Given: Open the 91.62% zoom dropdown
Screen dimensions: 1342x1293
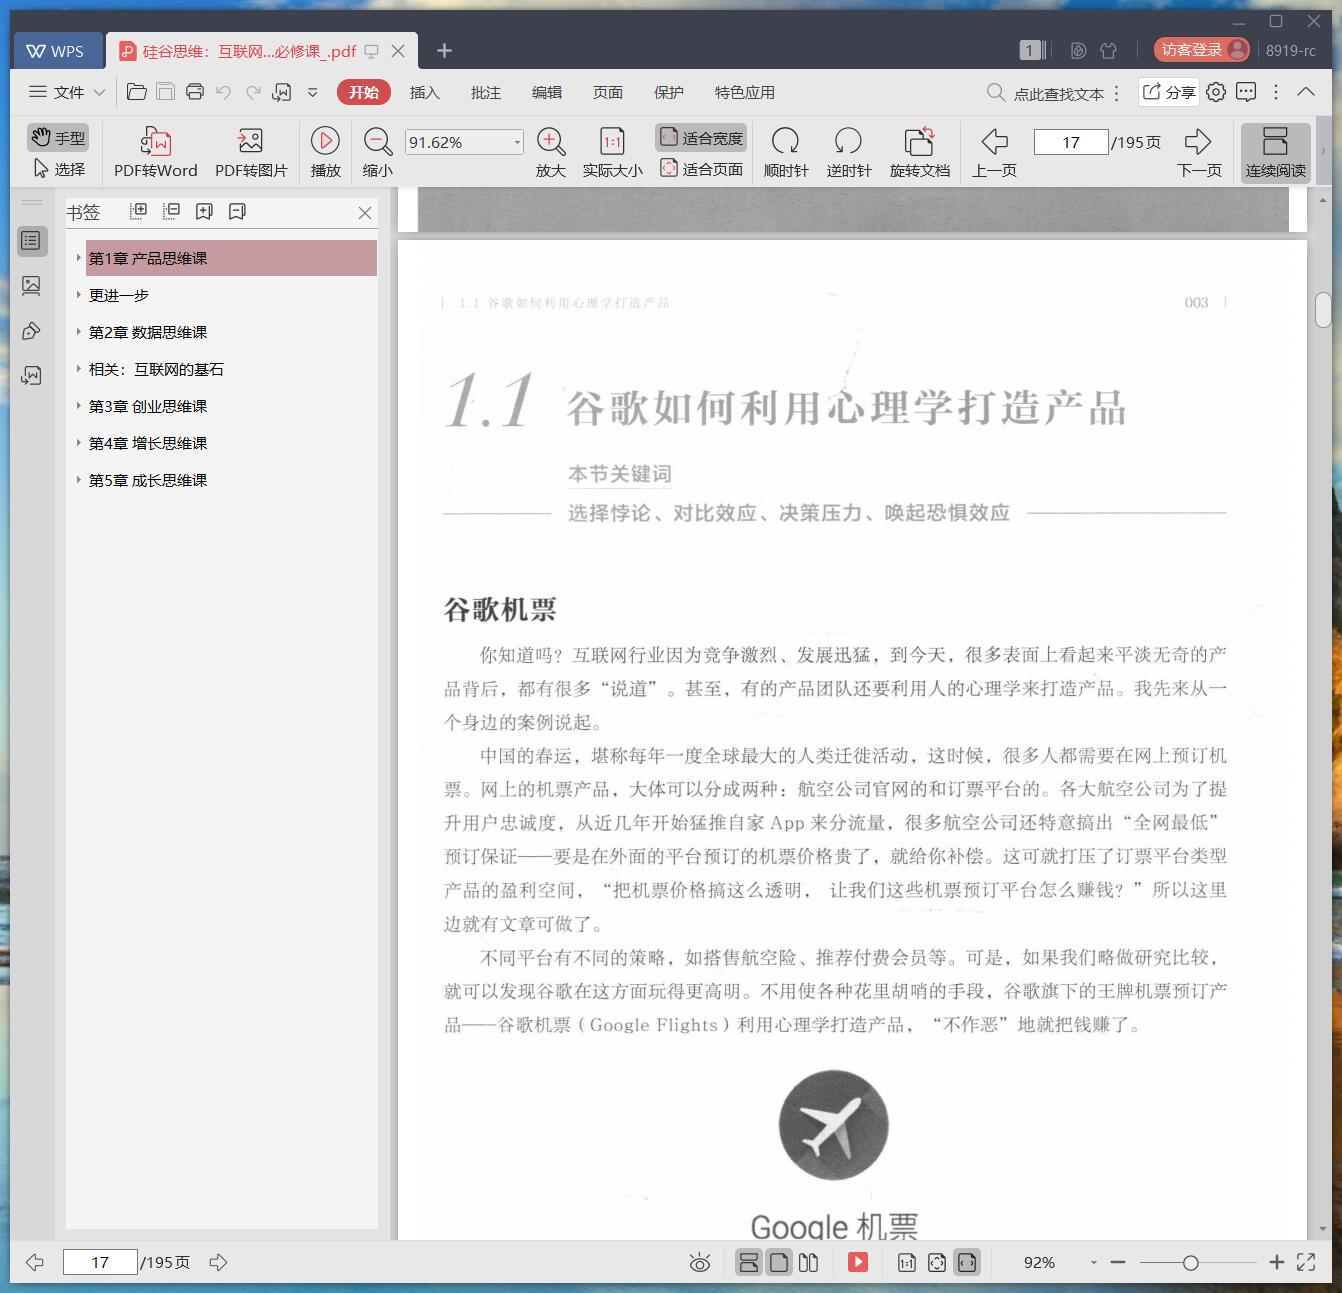Looking at the screenshot, I should point(517,142).
